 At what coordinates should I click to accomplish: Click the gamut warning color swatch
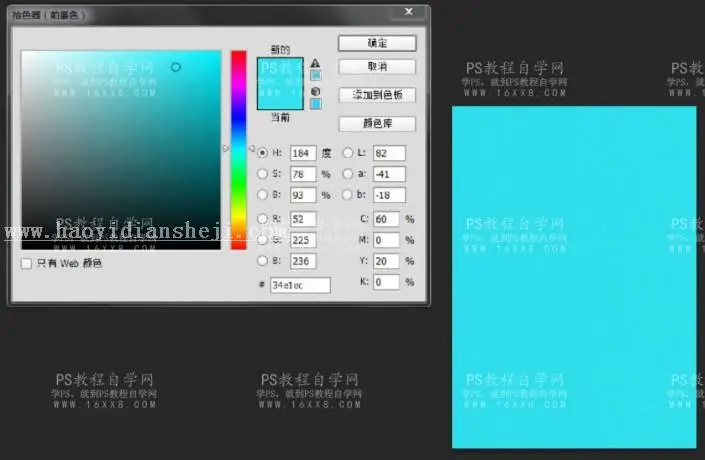click(316, 75)
